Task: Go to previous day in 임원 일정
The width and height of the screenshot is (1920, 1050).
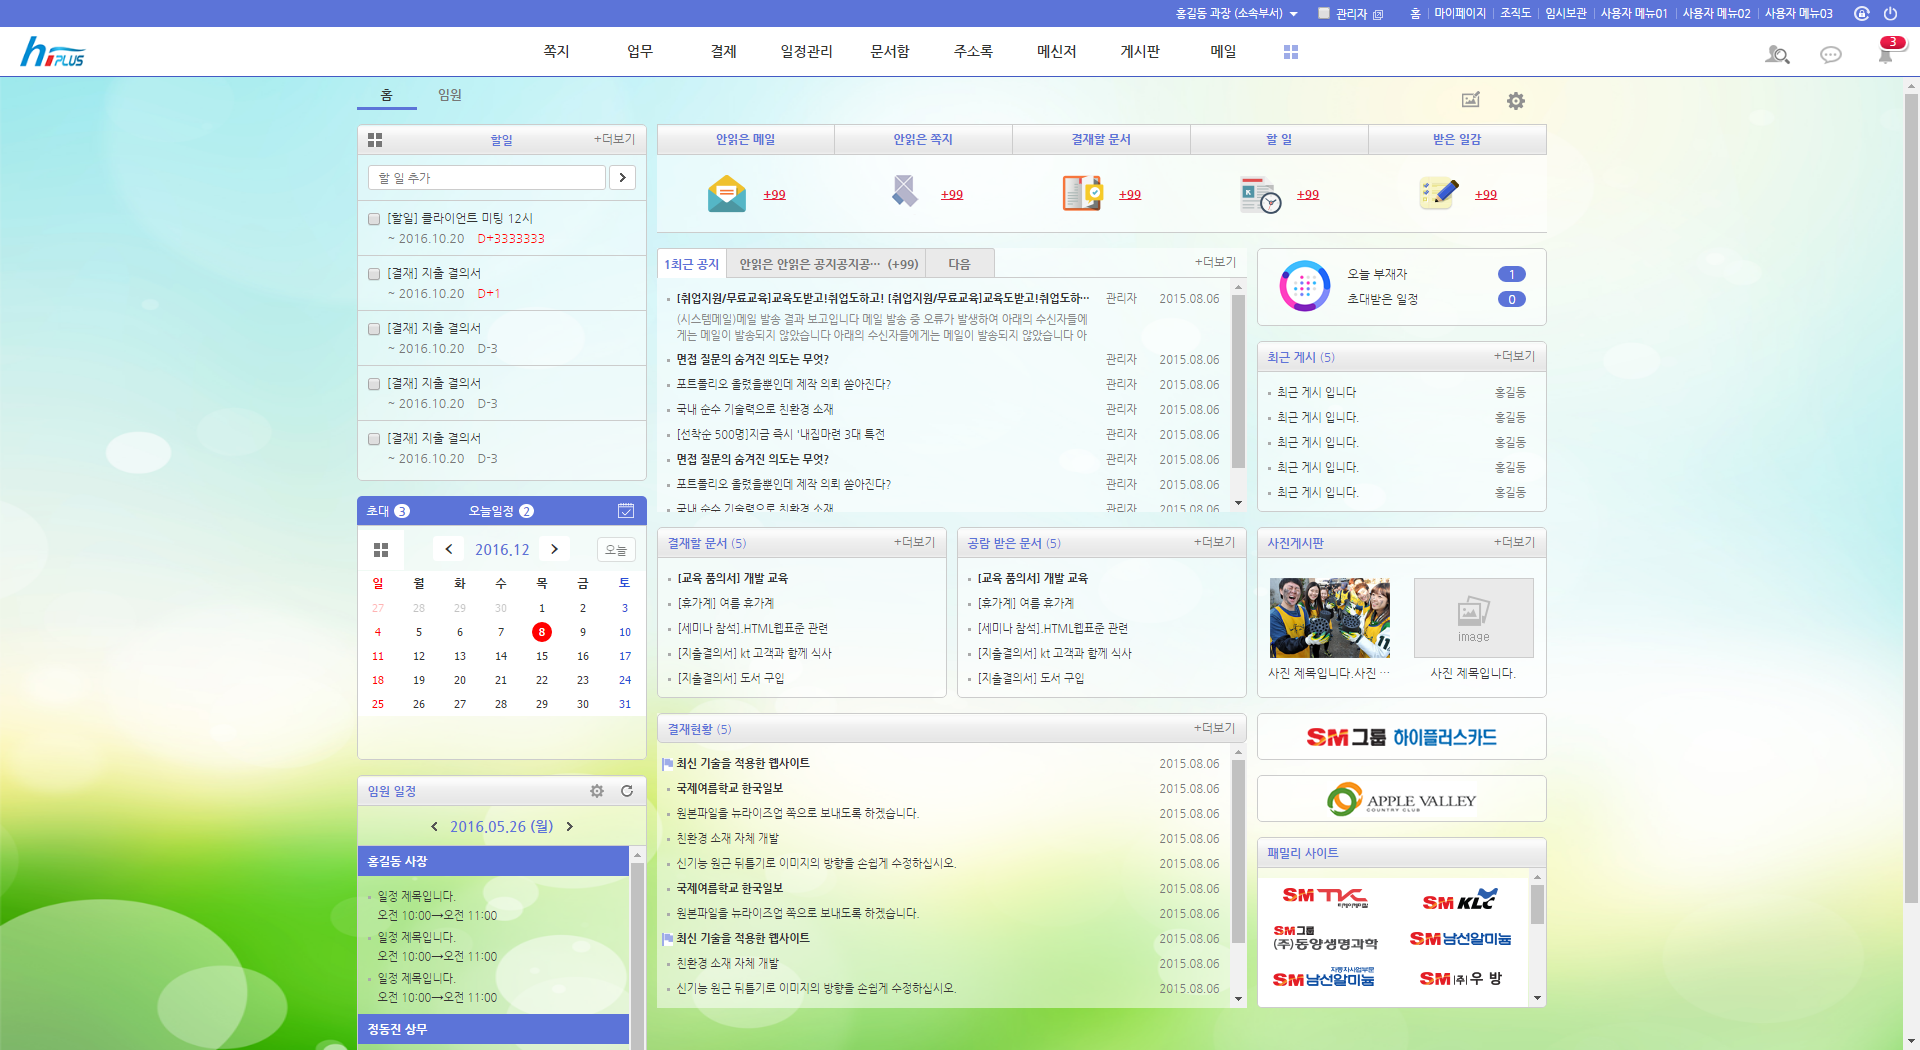Action: [x=434, y=827]
